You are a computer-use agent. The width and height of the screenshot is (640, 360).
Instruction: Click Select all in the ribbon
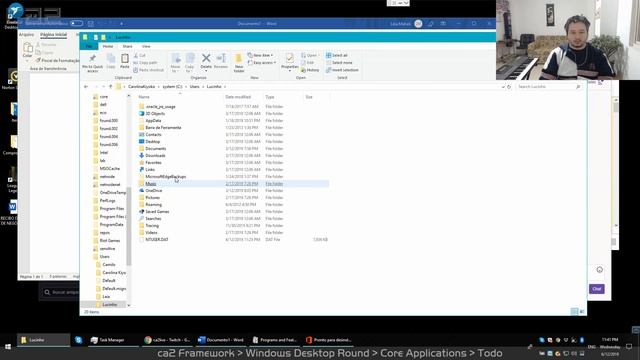click(337, 55)
